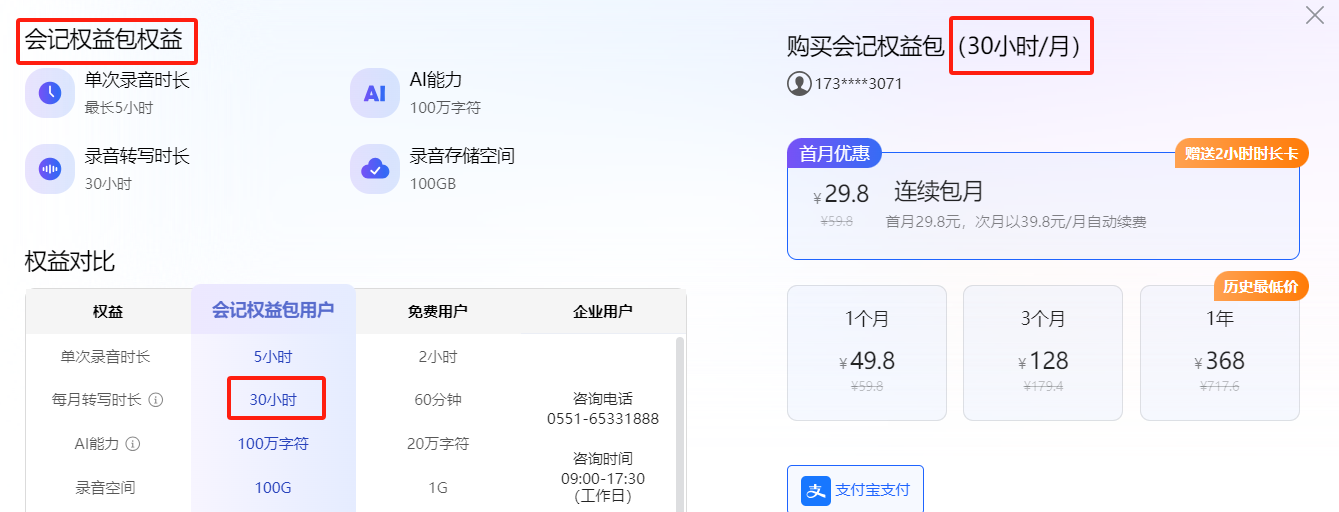
Task: Click the 30小时 cell in comparison table
Action: (x=274, y=400)
